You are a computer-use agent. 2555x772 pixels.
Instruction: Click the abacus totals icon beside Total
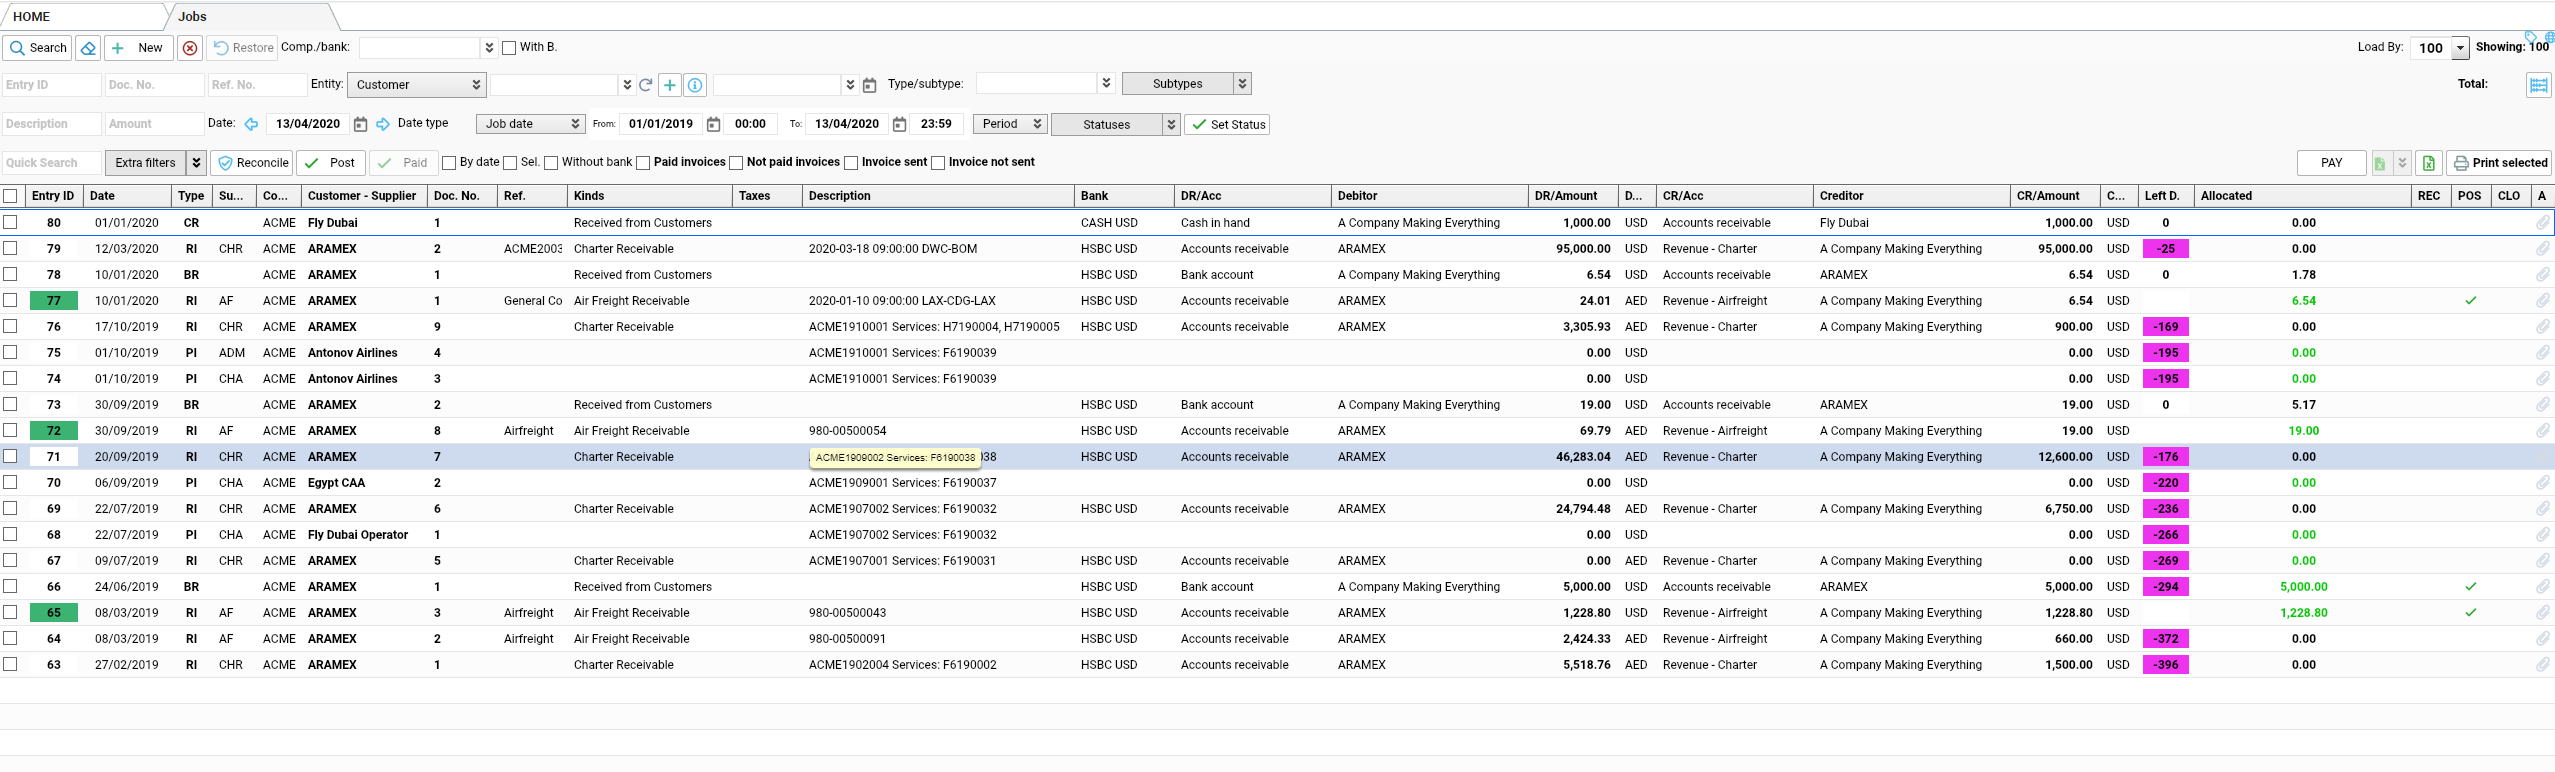click(x=2538, y=85)
